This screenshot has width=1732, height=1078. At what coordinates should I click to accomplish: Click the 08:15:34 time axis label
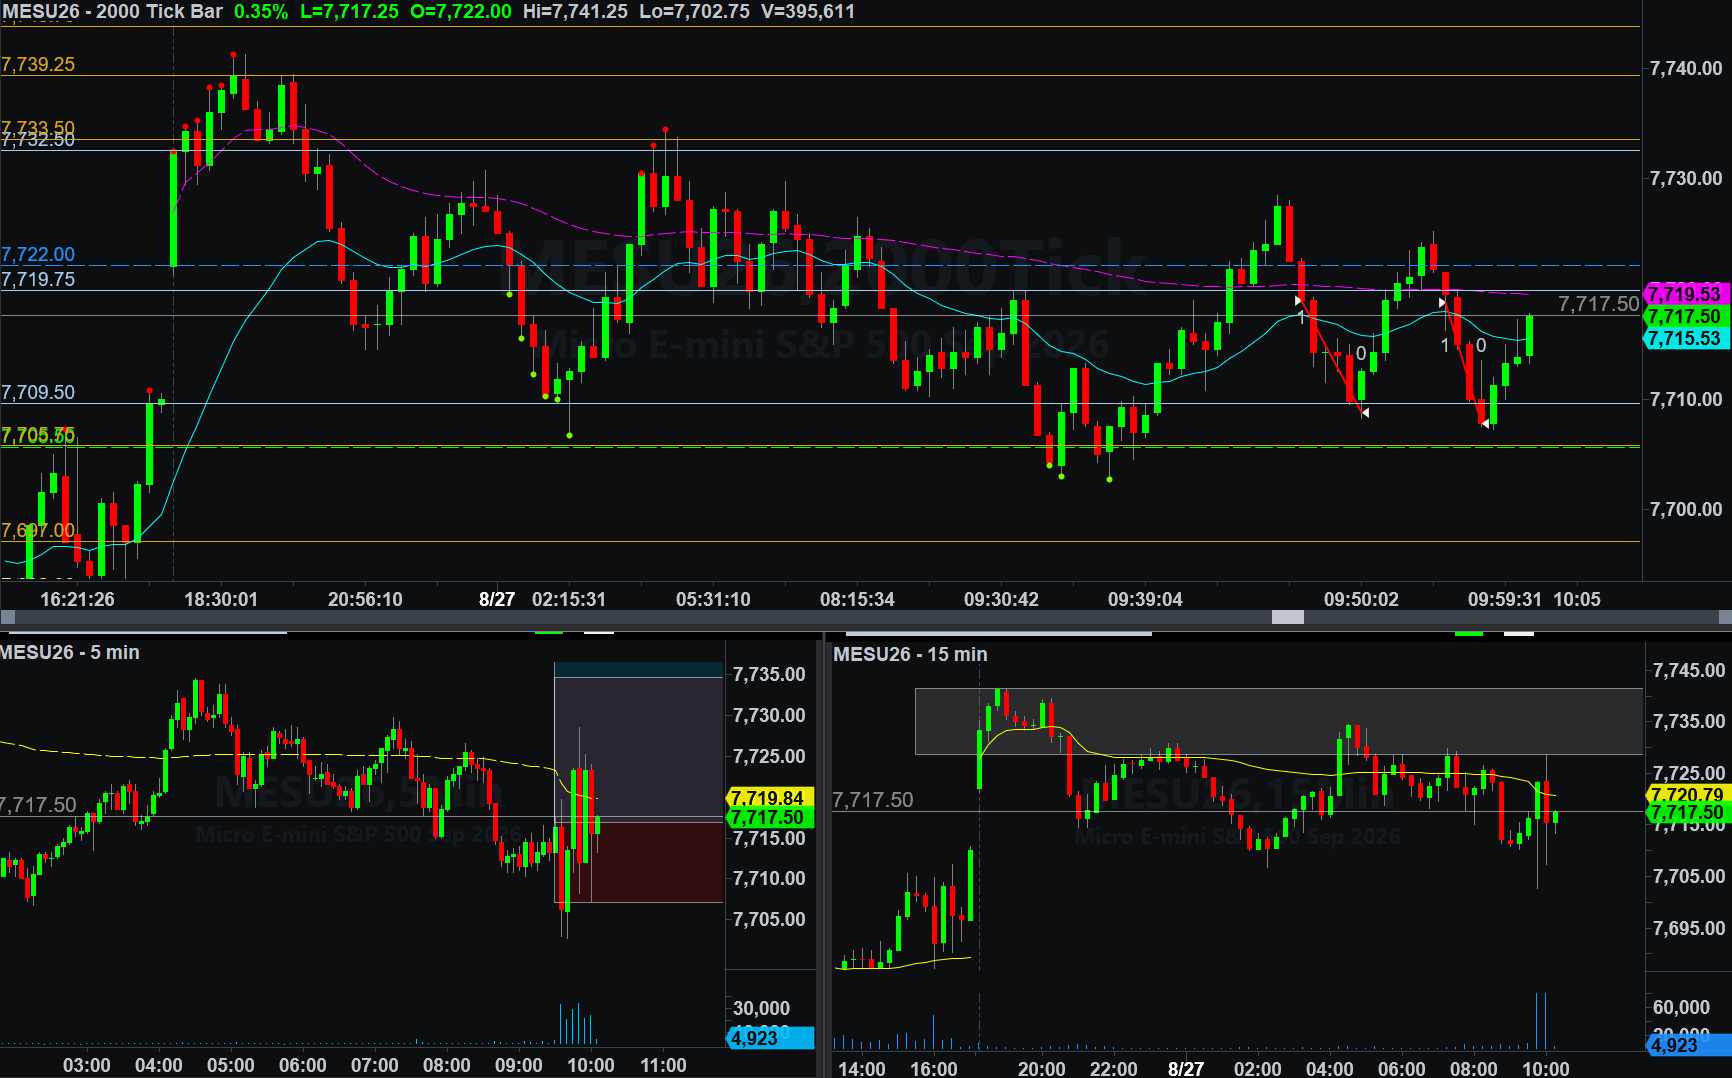(x=857, y=599)
